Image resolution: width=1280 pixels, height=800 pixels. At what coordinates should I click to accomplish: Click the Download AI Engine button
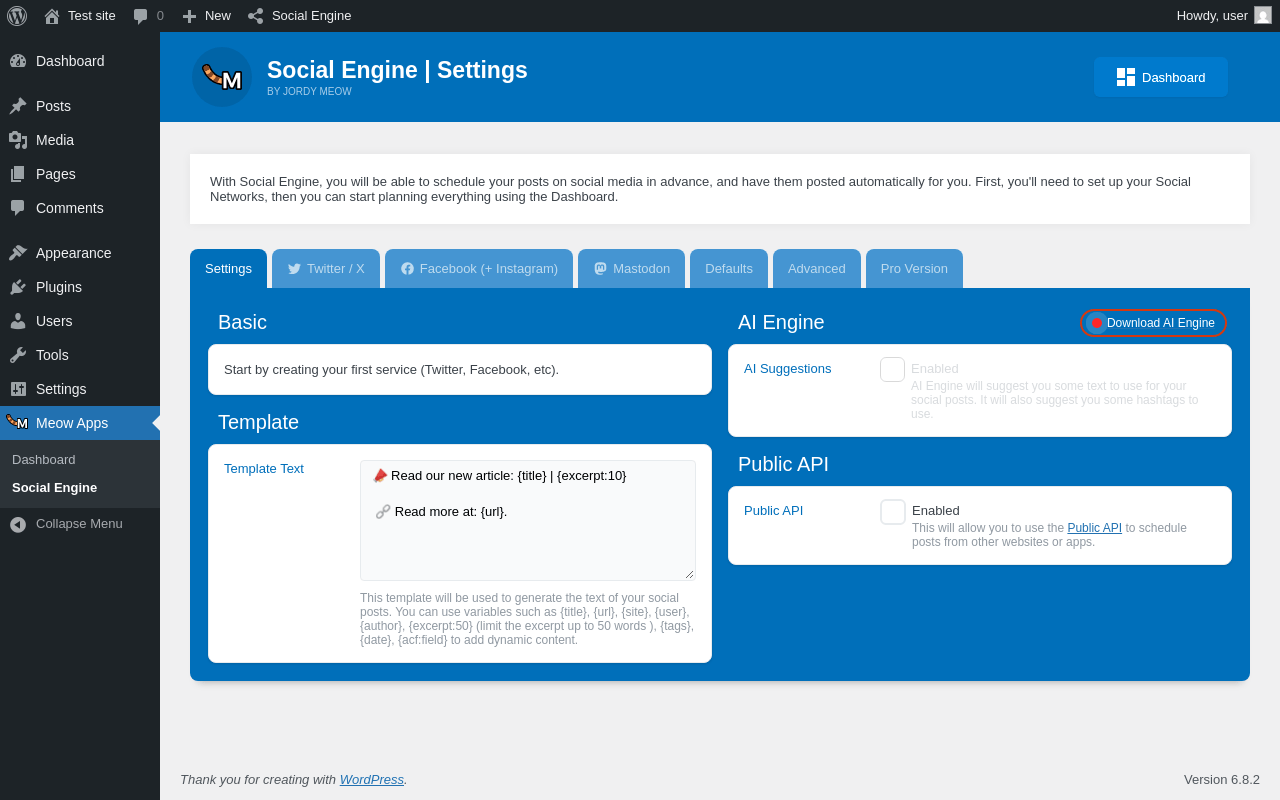click(x=1153, y=323)
